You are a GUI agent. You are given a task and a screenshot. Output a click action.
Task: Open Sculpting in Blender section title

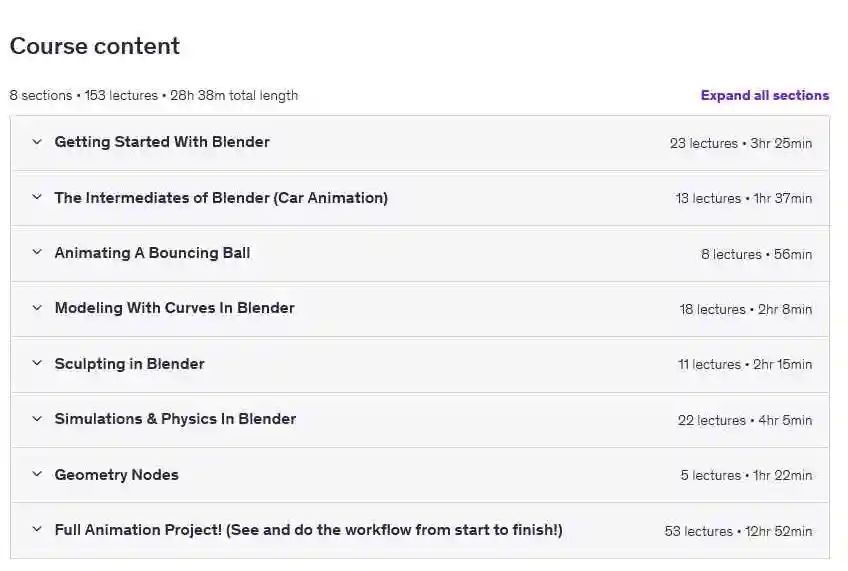[x=129, y=364]
